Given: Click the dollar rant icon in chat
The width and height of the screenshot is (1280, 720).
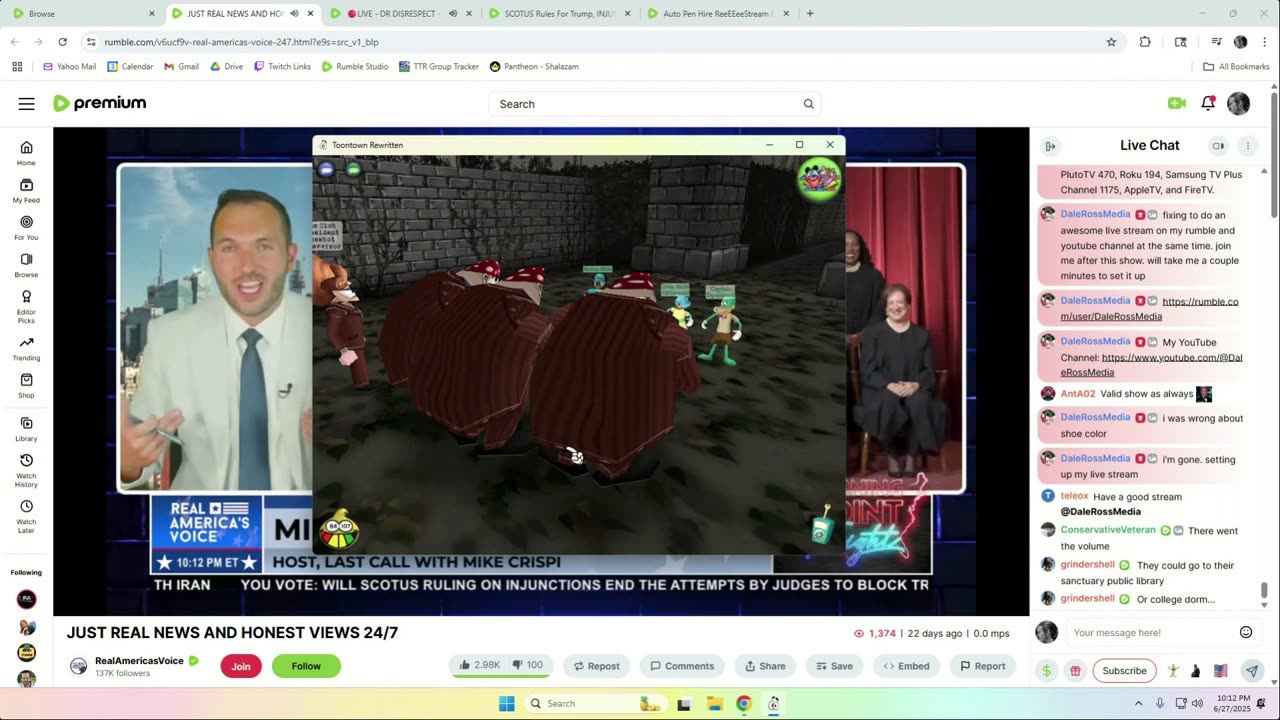Looking at the screenshot, I should pos(1046,671).
